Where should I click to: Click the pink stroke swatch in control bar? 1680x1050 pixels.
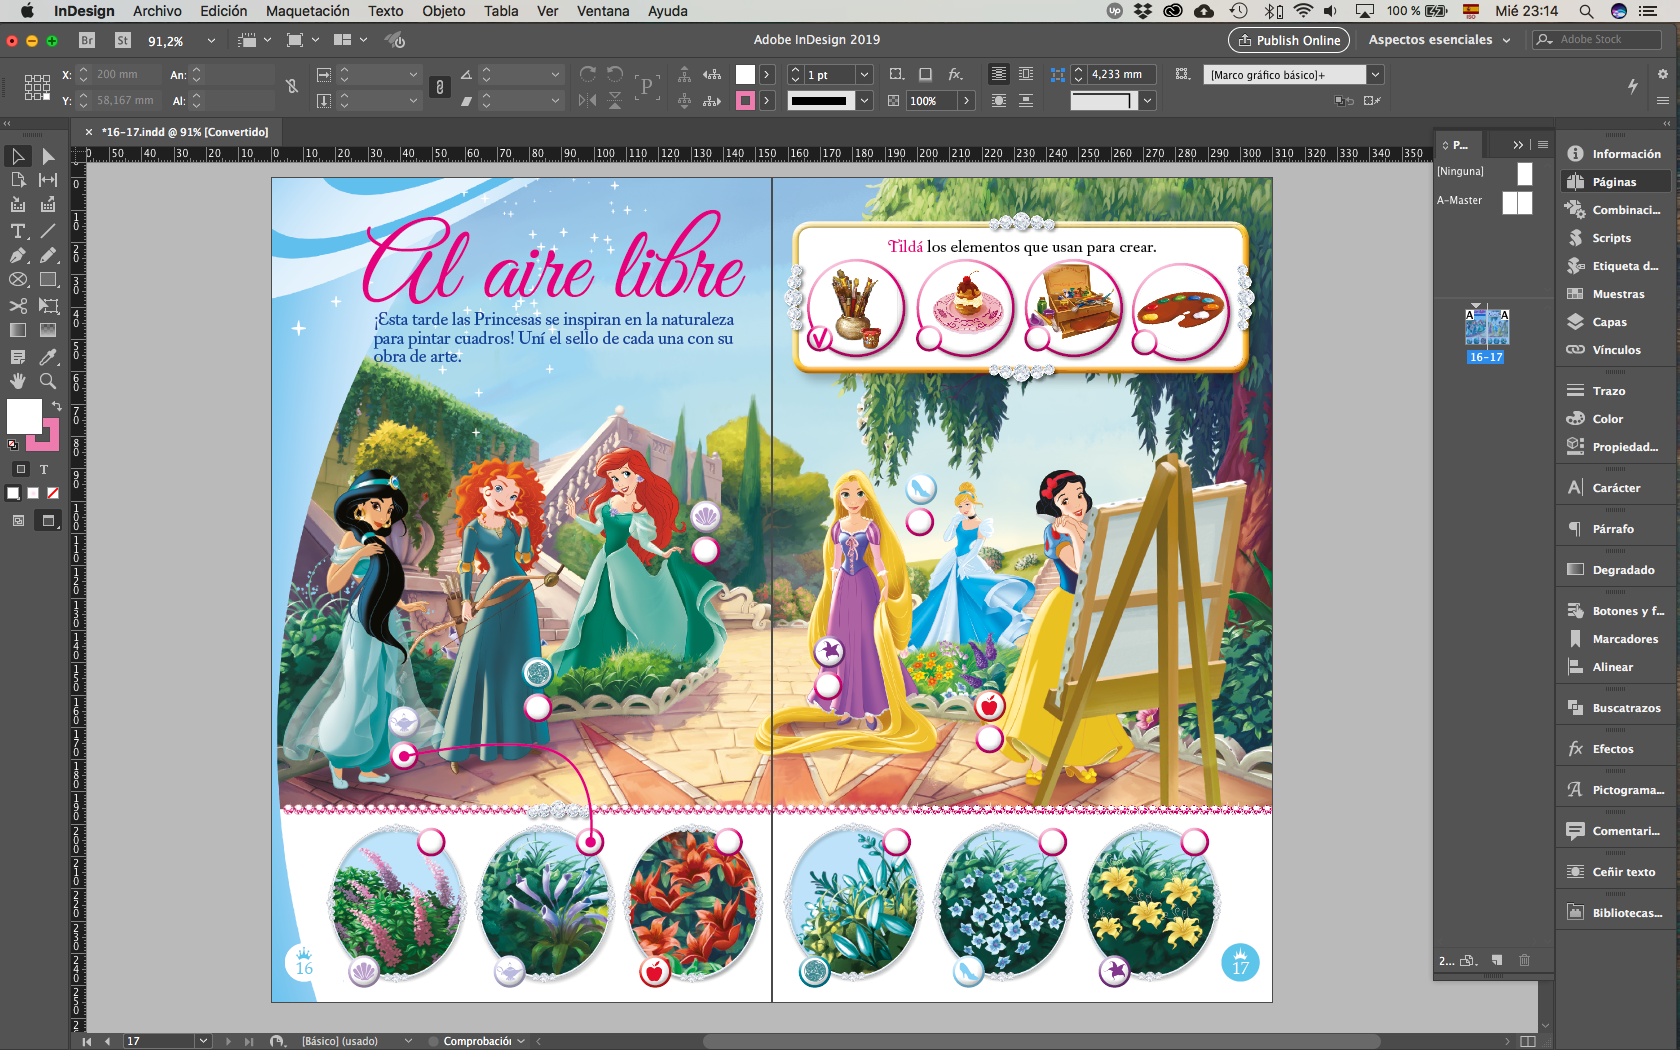click(x=745, y=100)
